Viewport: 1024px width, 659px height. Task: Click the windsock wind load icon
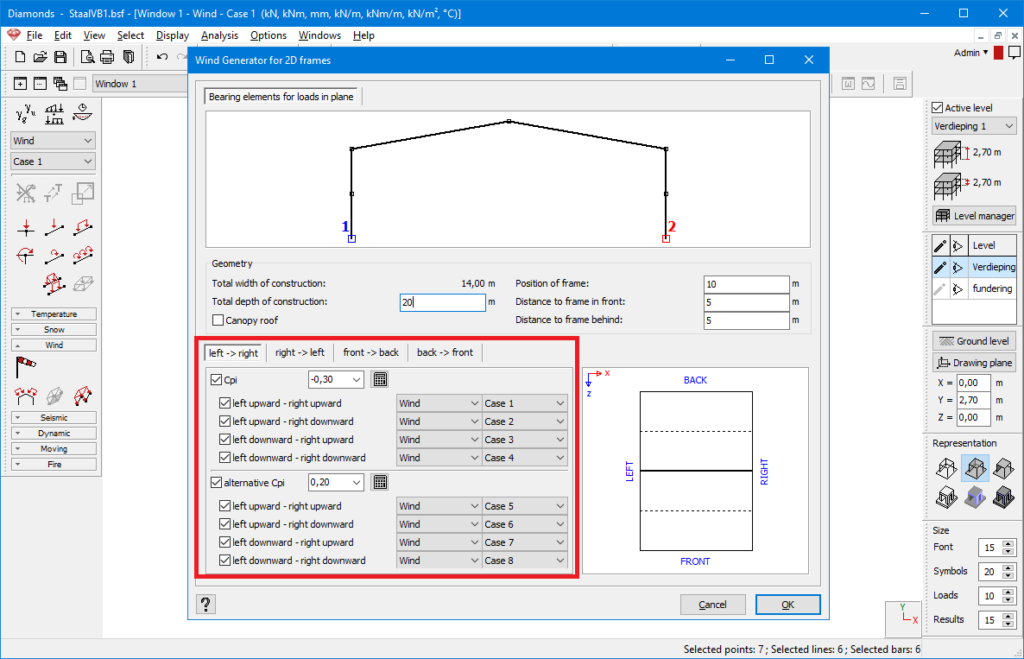[26, 367]
